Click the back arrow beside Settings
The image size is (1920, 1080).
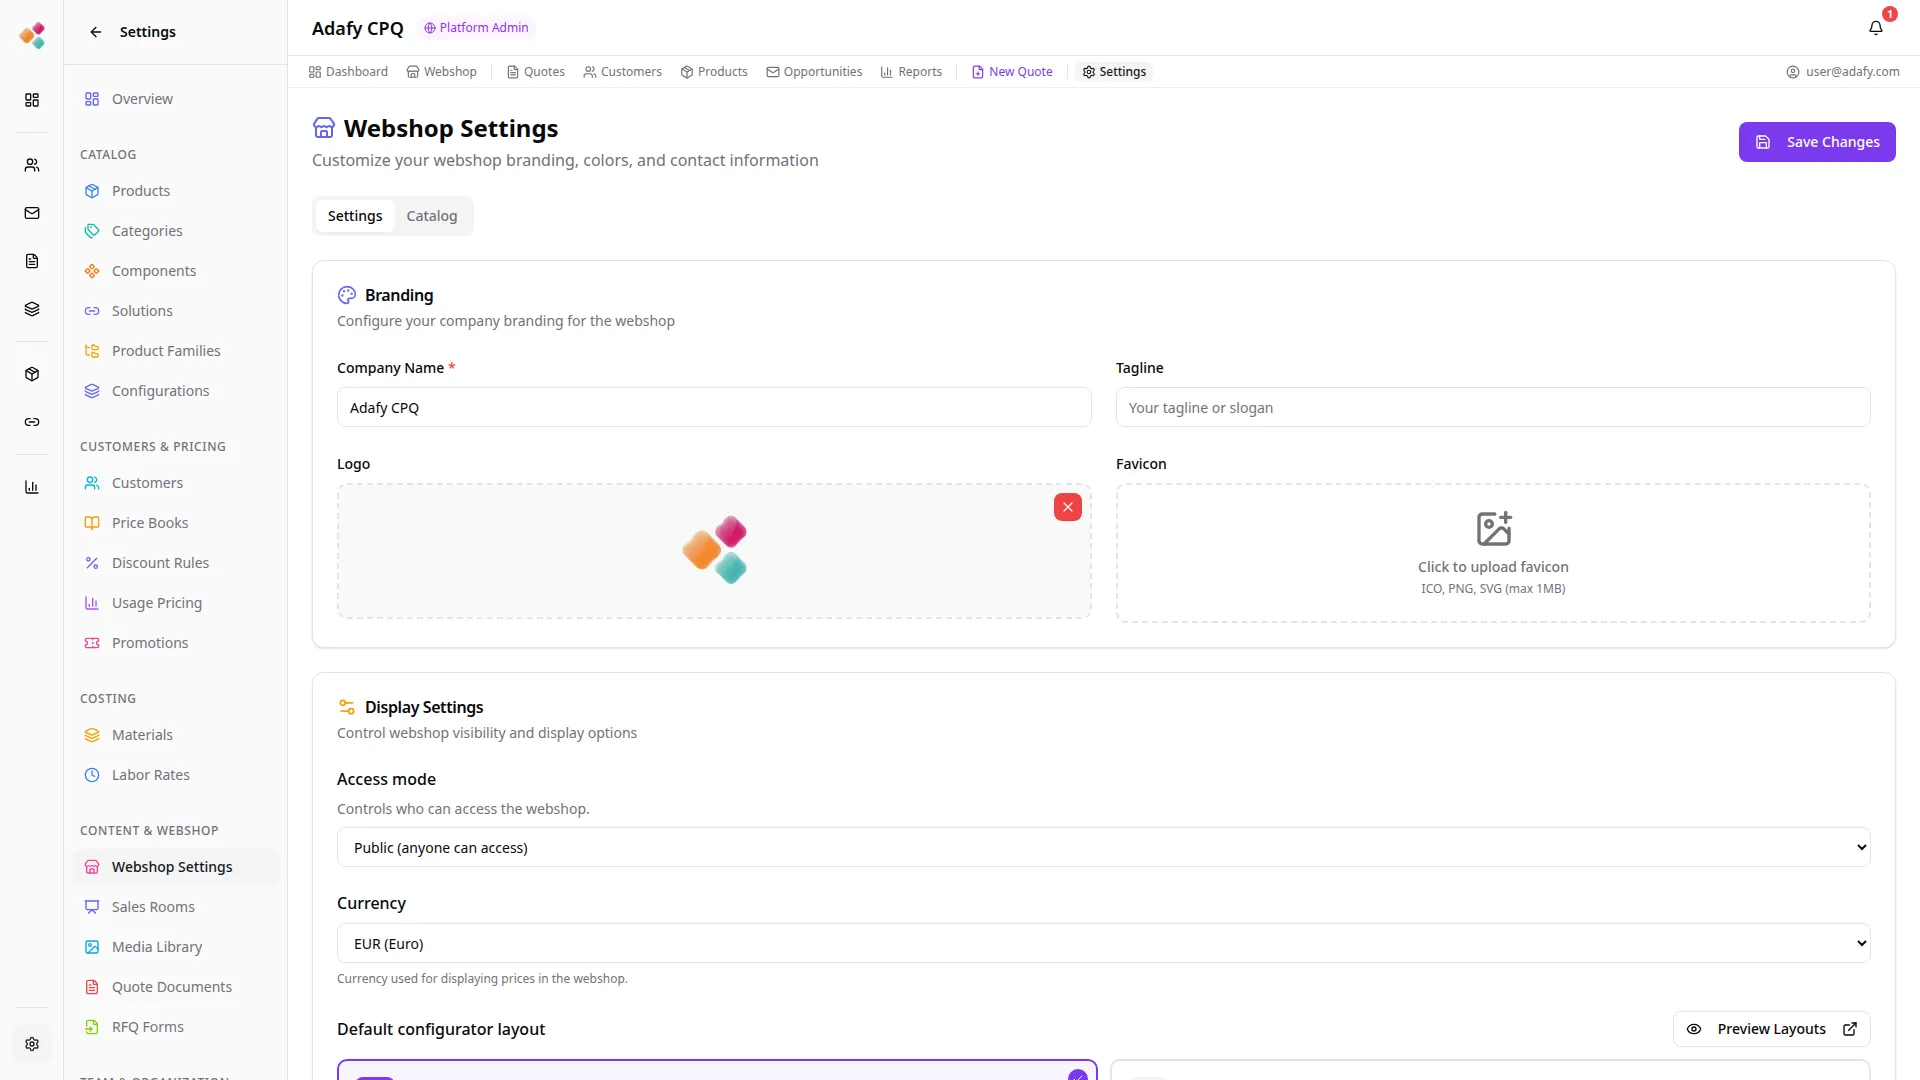[96, 32]
